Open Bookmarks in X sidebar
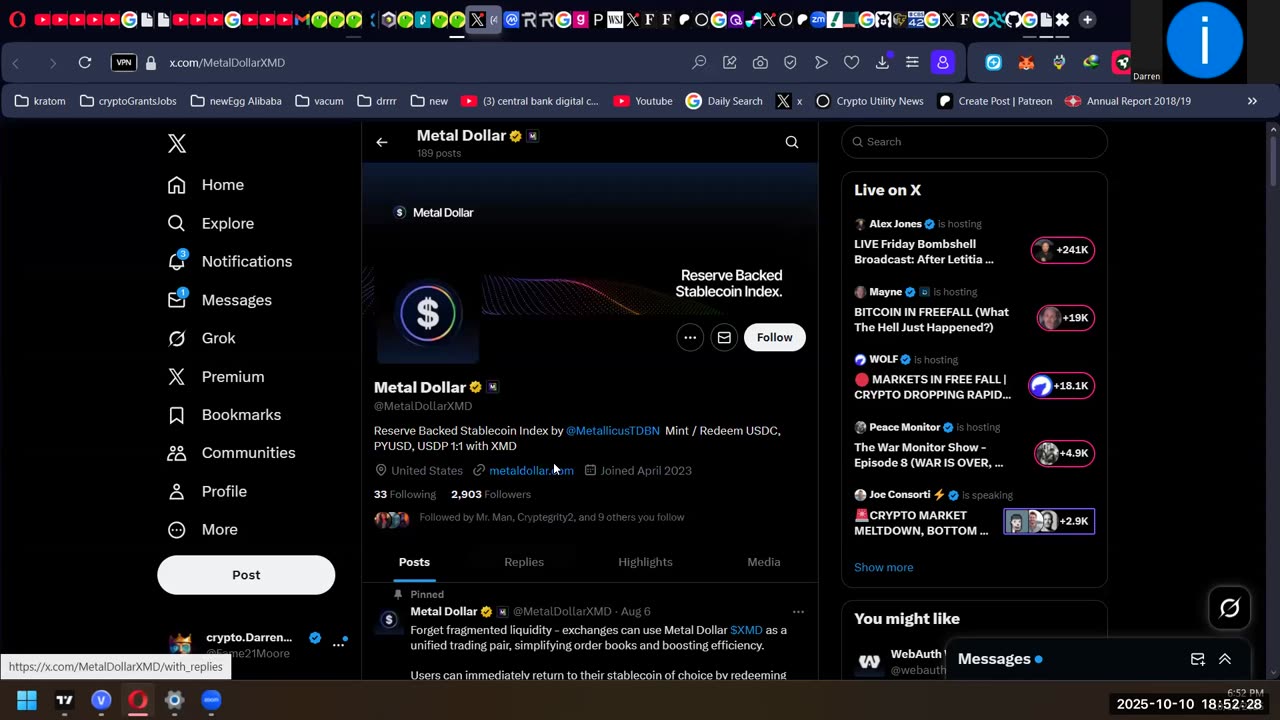 (x=224, y=415)
